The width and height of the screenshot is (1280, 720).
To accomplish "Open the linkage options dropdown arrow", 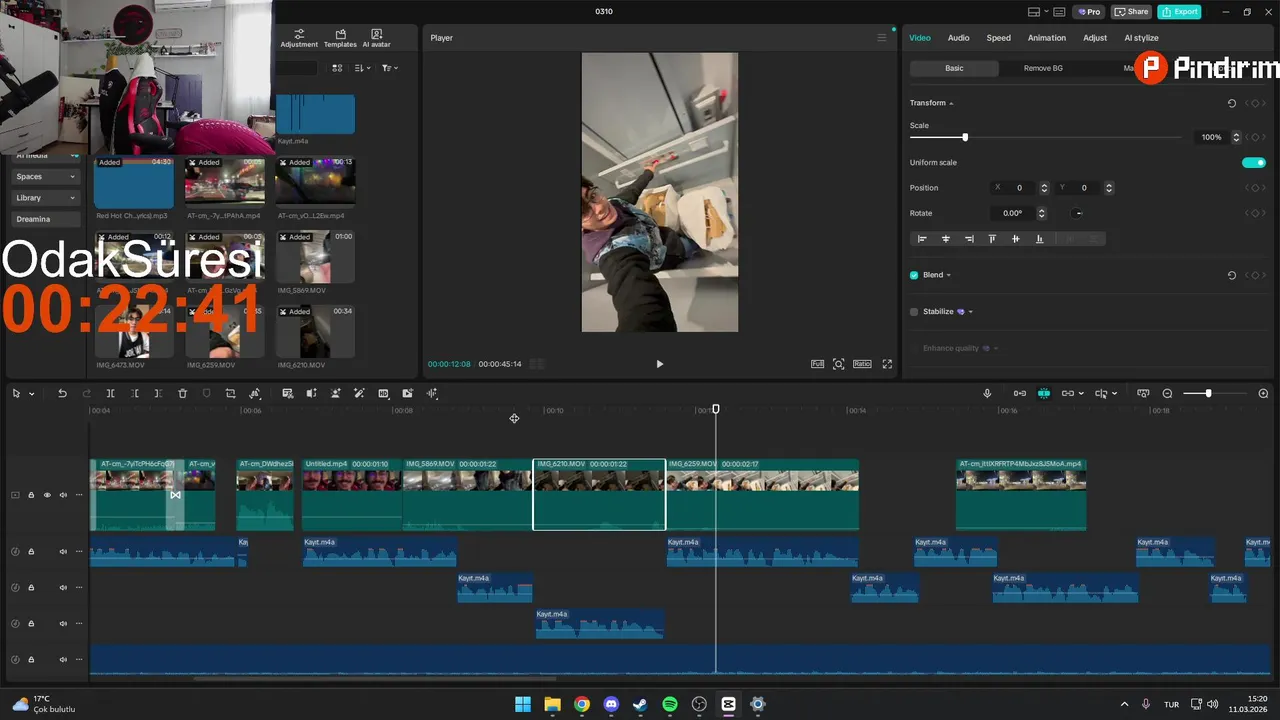I will point(1082,394).
